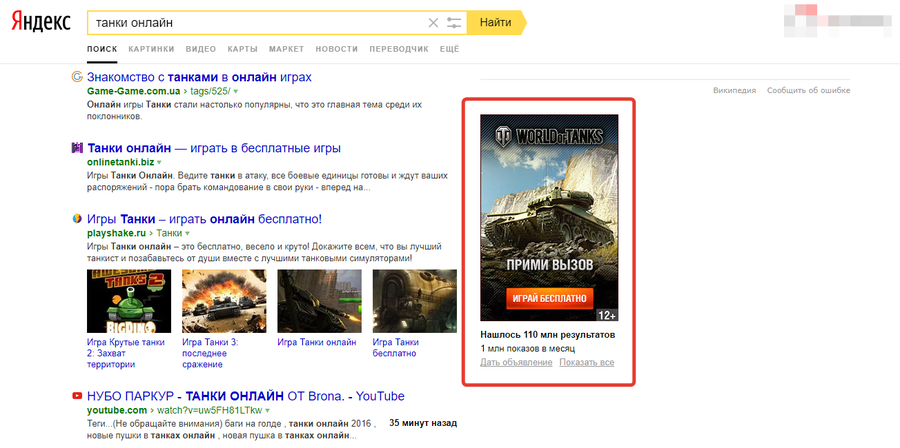
Task: Click the ПРИМИ ВЫЗОВ banner text
Action: (x=549, y=267)
